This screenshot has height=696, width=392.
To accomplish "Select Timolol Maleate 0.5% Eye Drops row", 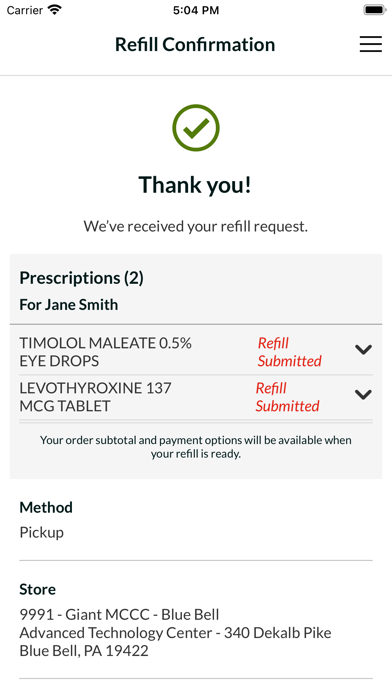I will (196, 352).
